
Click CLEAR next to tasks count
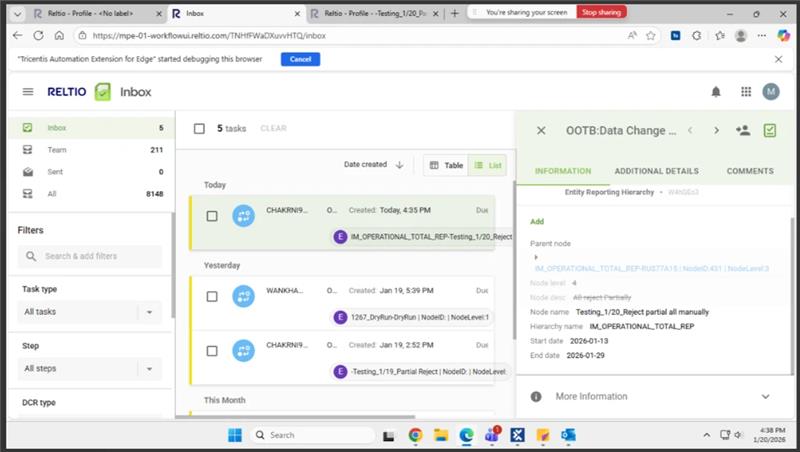coord(273,129)
